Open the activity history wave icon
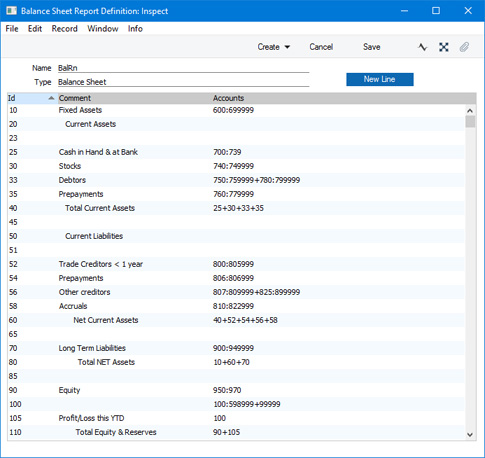Image resolution: width=485 pixels, height=458 pixels. pyautogui.click(x=423, y=47)
